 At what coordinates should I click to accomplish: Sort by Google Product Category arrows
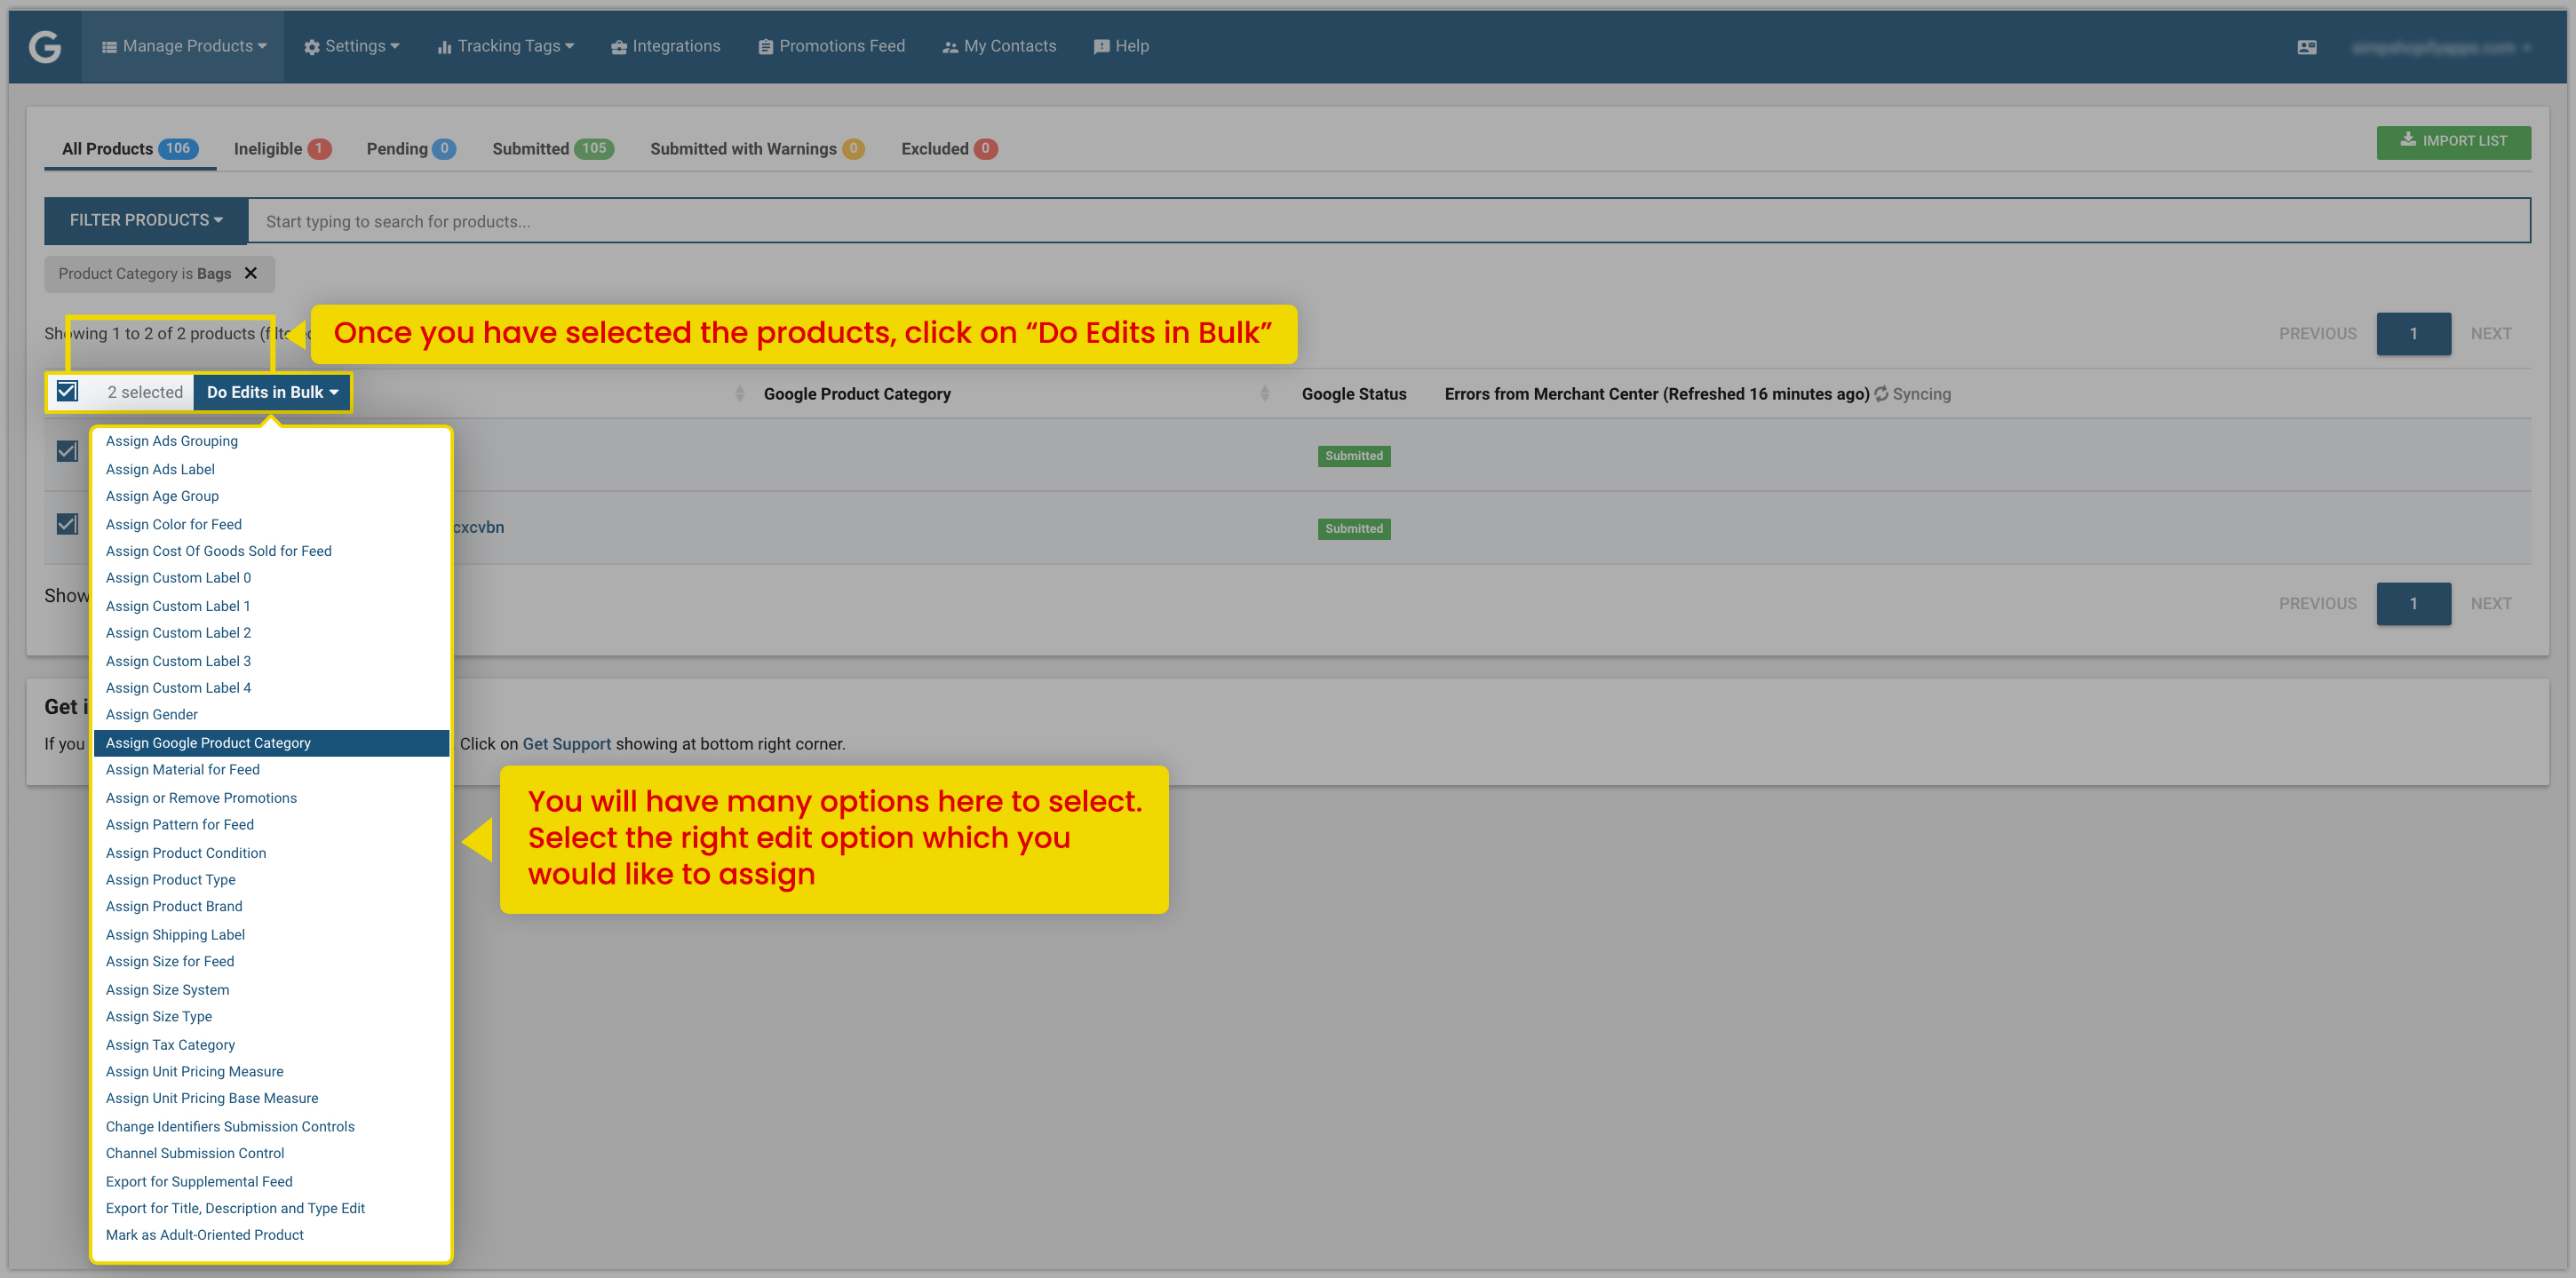pos(1264,394)
